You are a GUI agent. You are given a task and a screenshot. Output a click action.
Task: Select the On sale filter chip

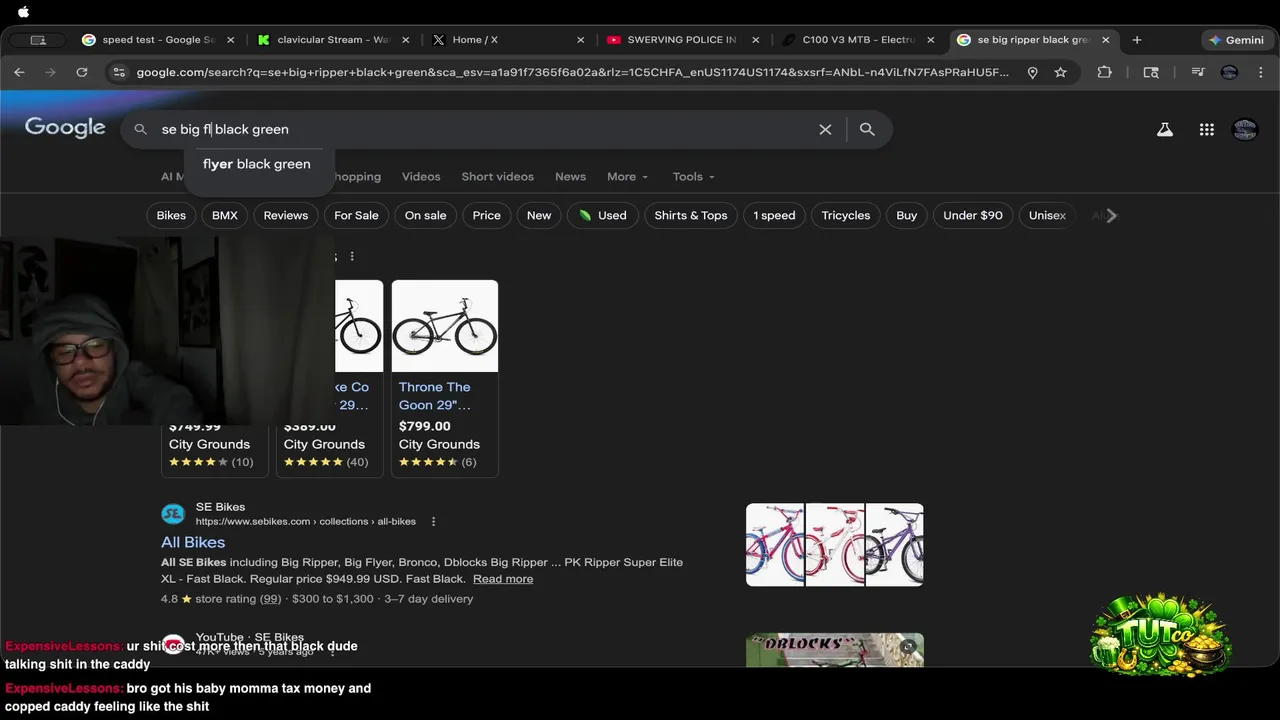pyautogui.click(x=425, y=215)
